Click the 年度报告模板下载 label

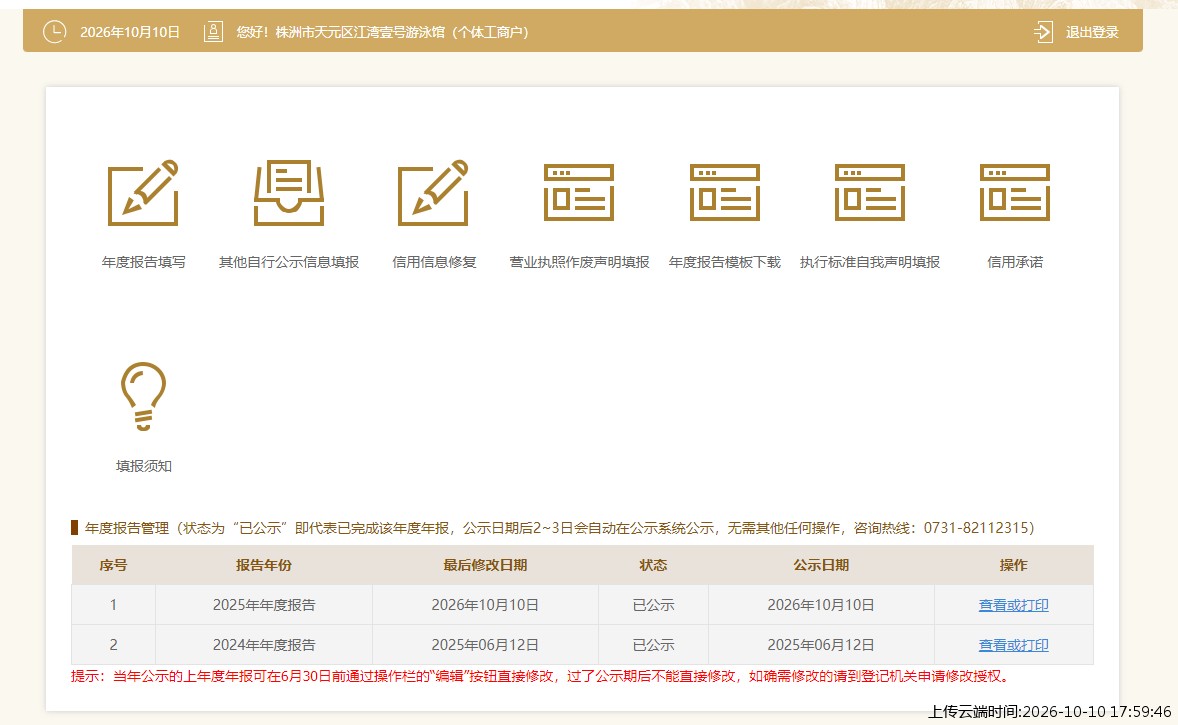[724, 262]
